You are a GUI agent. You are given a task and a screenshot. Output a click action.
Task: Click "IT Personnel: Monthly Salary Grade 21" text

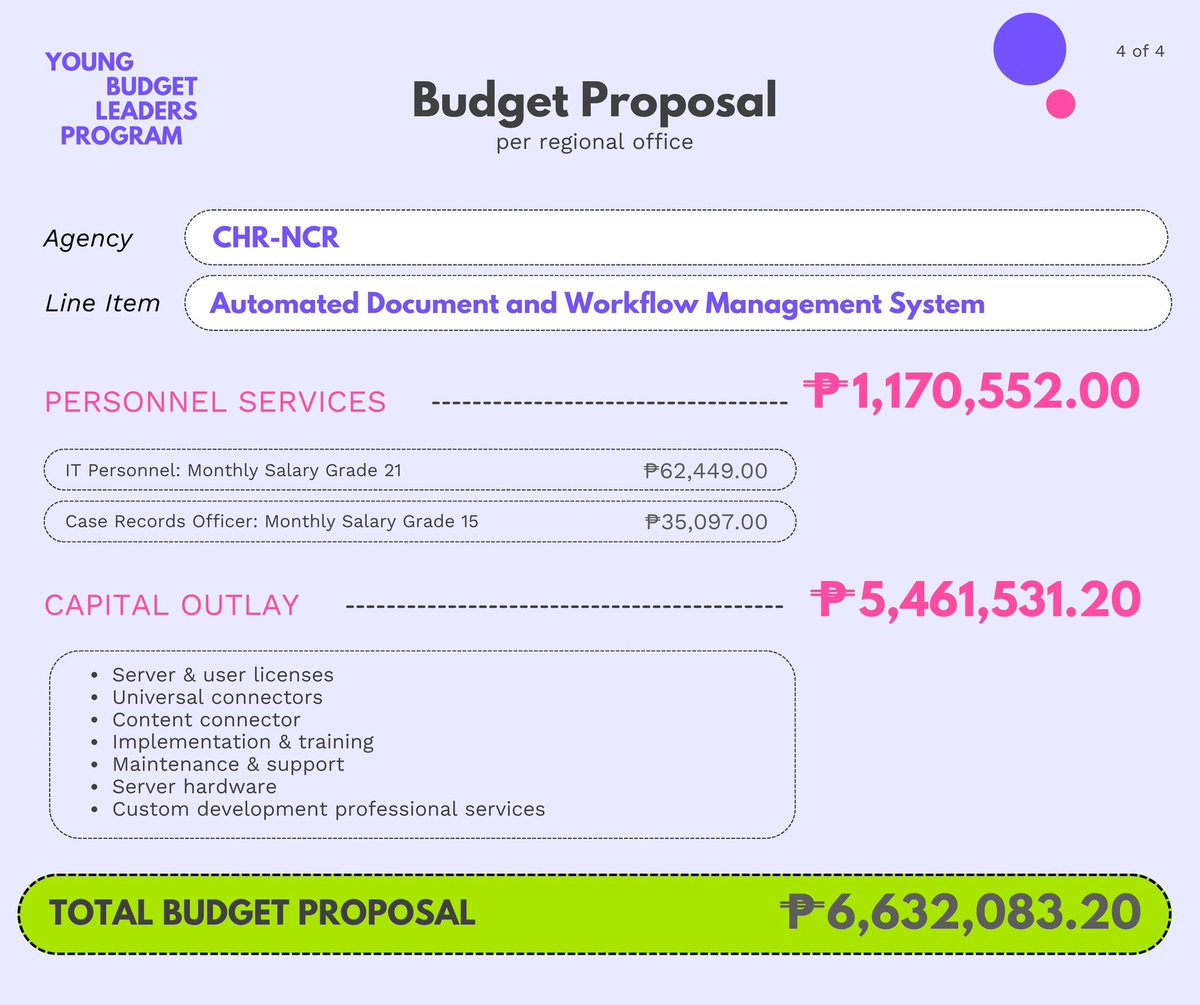click(x=234, y=469)
